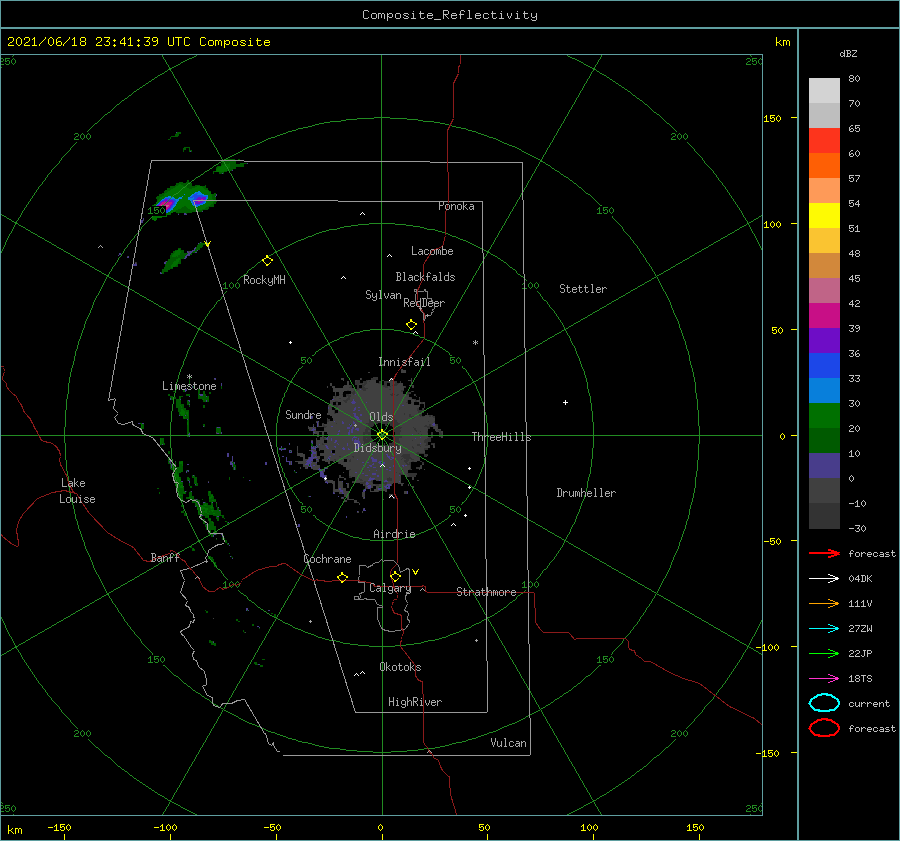Click the yellow diamond marker below RedDeer

point(412,325)
